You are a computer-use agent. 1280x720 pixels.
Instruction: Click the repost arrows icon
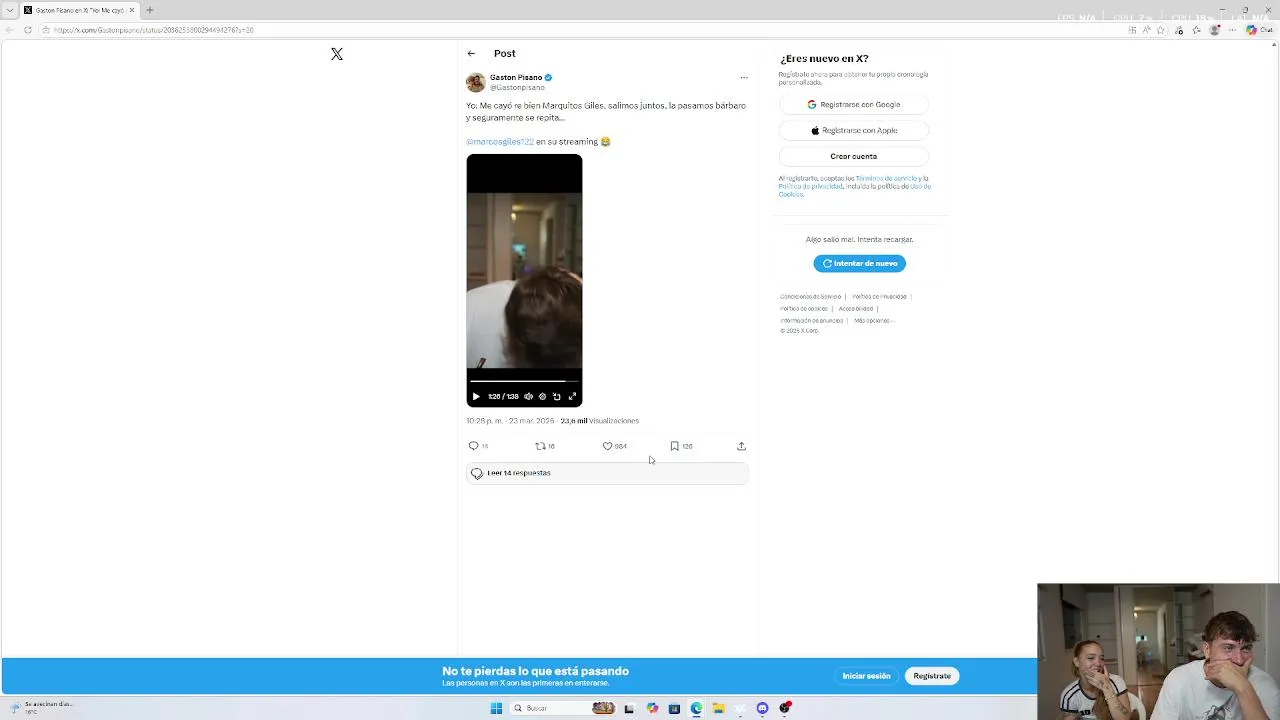click(x=540, y=446)
